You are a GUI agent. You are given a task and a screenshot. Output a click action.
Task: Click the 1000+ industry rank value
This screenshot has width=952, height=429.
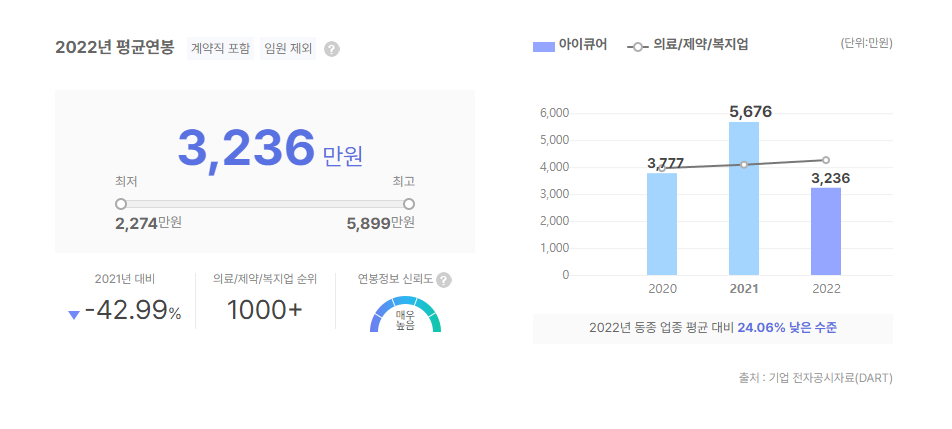point(265,310)
